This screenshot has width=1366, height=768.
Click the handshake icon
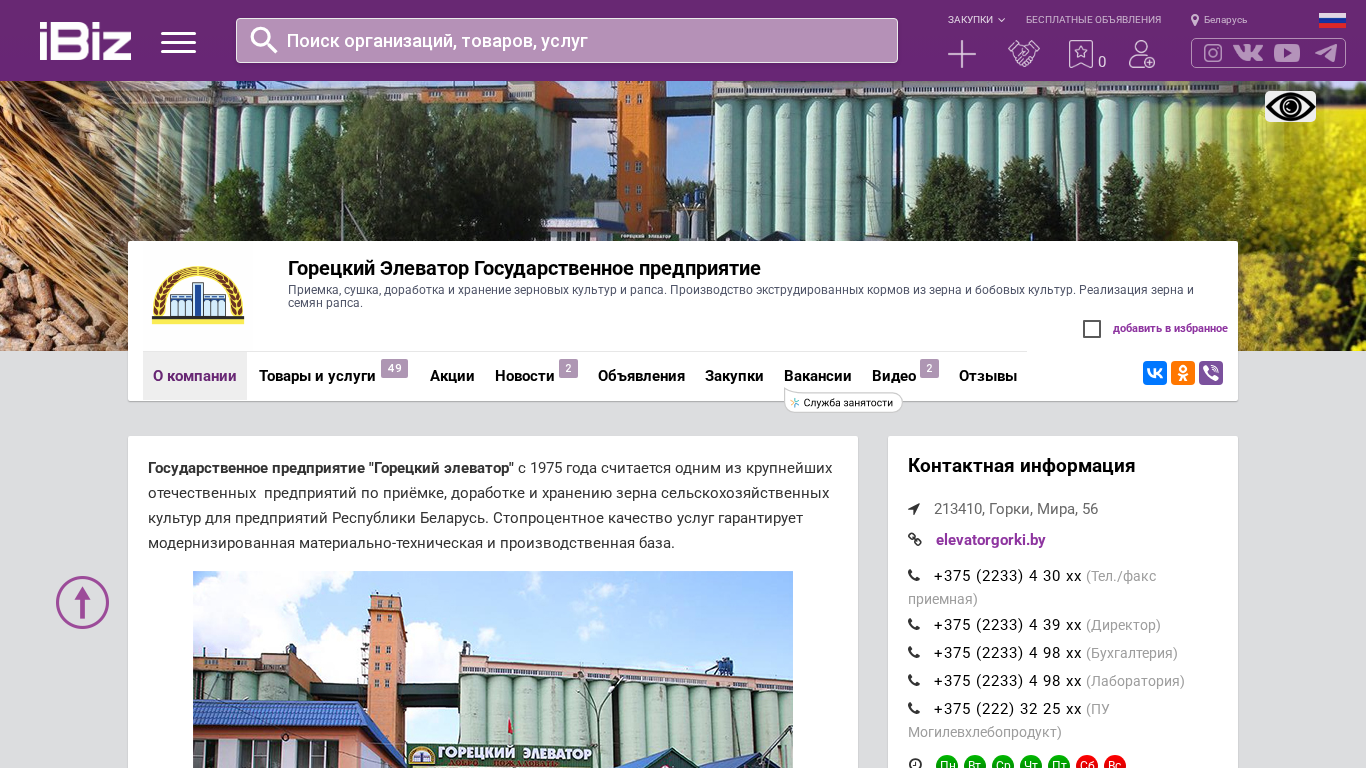[1024, 54]
